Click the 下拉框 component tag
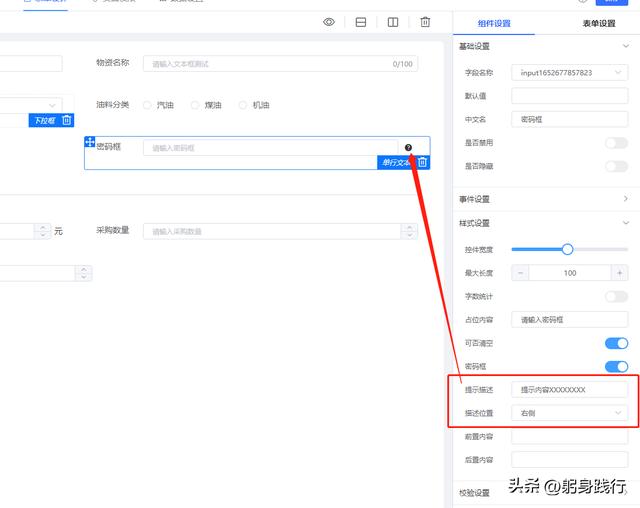 44,120
